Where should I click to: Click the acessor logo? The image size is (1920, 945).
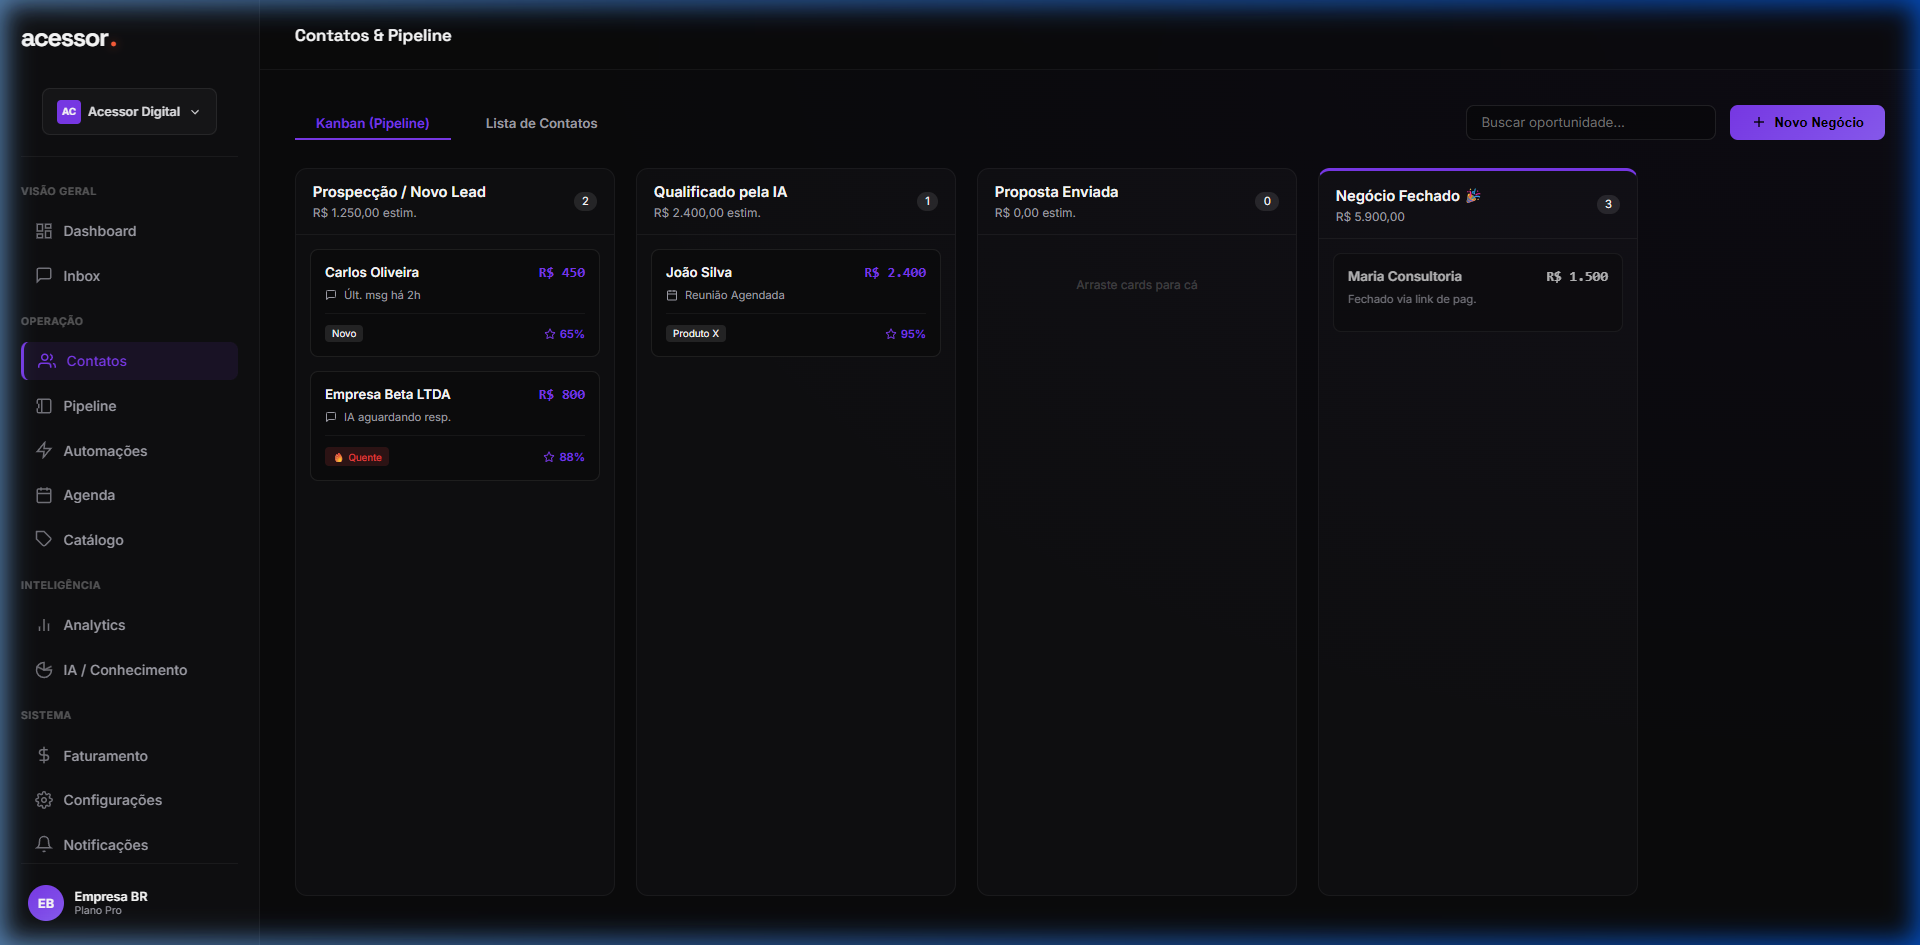(x=69, y=39)
